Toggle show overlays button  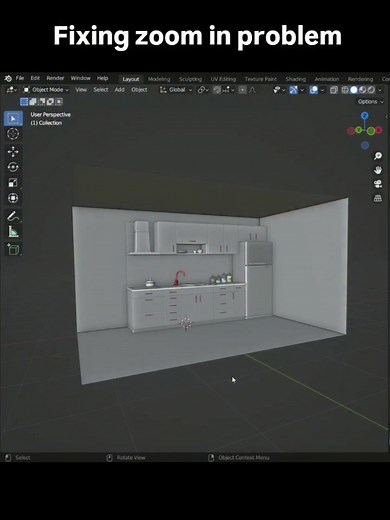click(x=314, y=90)
